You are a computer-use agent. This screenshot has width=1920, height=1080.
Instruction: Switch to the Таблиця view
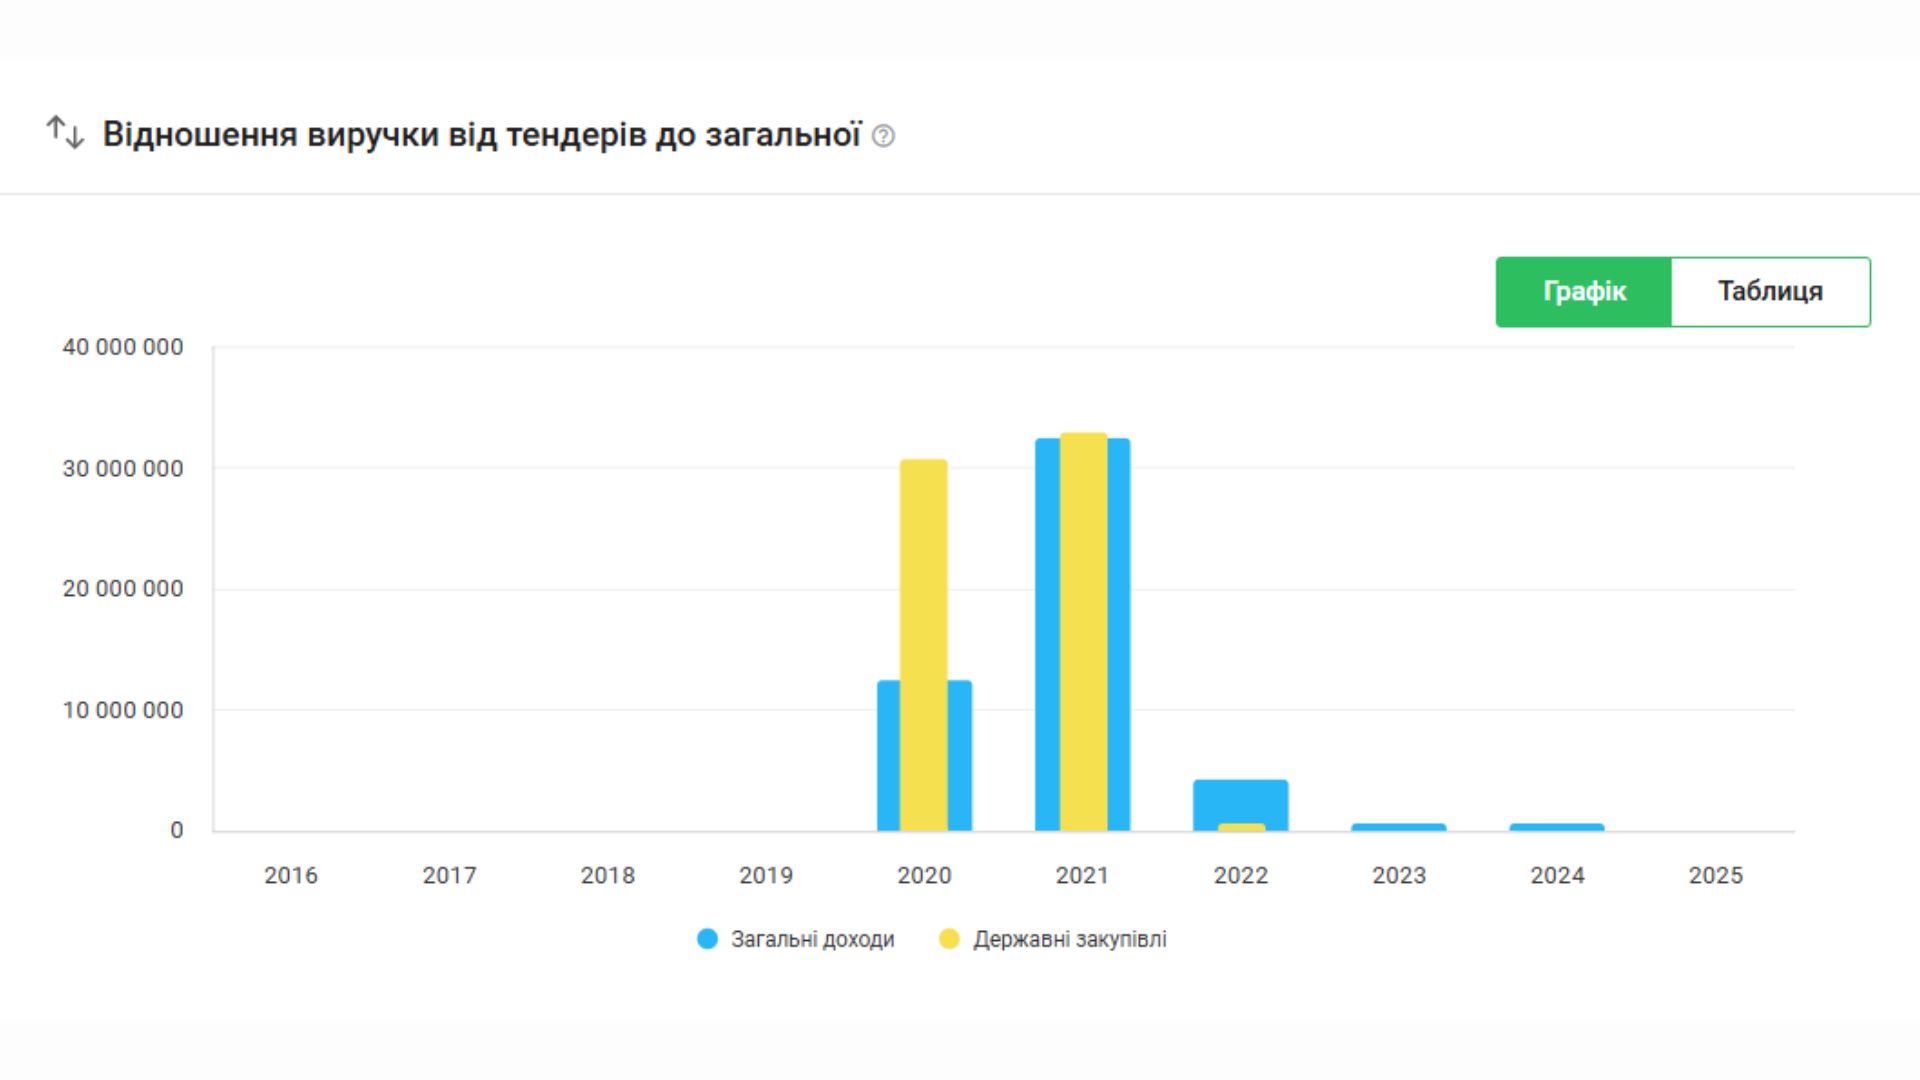[x=1770, y=292]
